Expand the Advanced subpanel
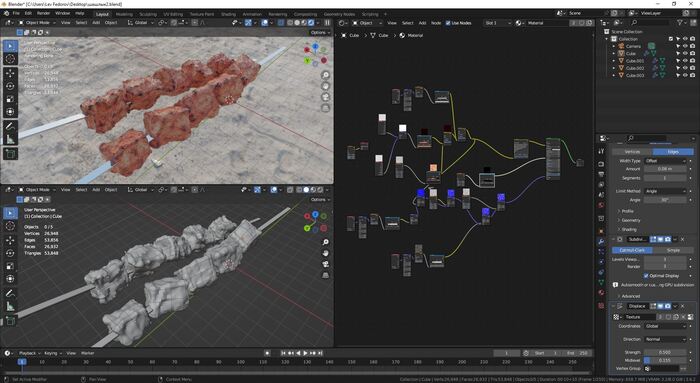Image resolution: width=700 pixels, height=383 pixels. [629, 296]
